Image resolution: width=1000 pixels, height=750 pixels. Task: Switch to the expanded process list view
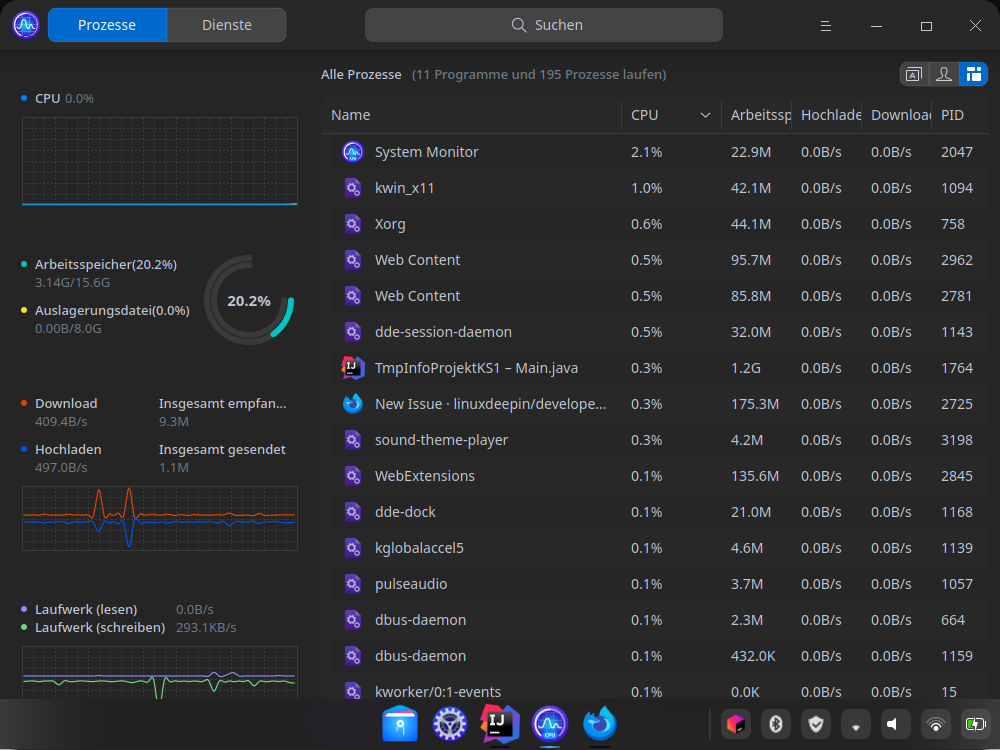click(x=913, y=74)
